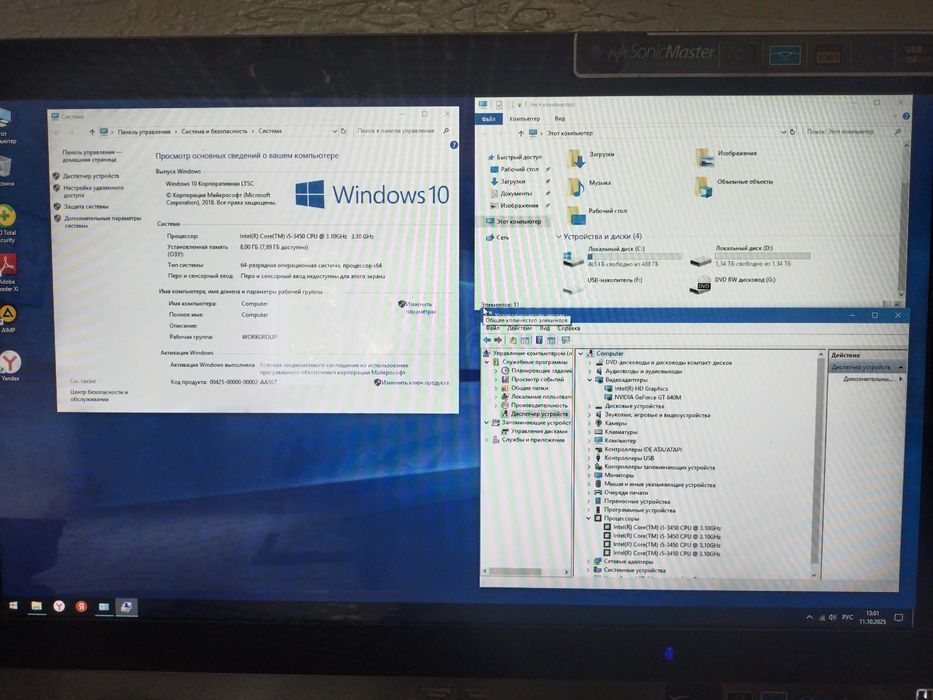This screenshot has width=933, height=700.
Task: Expand the Клавиатуры device category
Action: coord(590,432)
